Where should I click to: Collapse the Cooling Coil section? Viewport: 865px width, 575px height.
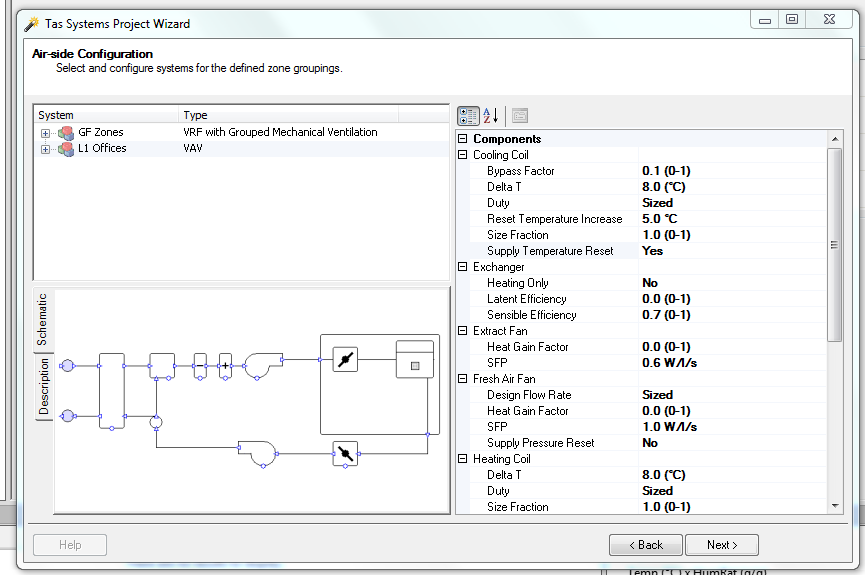tap(463, 155)
